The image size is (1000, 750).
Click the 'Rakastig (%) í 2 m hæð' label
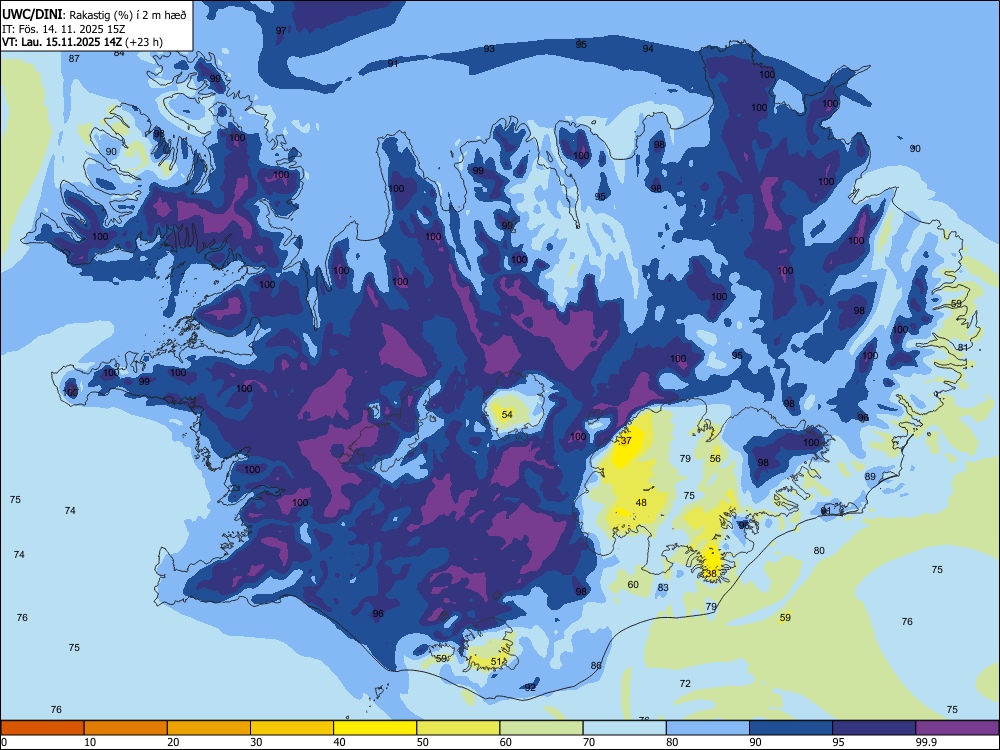pos(128,15)
